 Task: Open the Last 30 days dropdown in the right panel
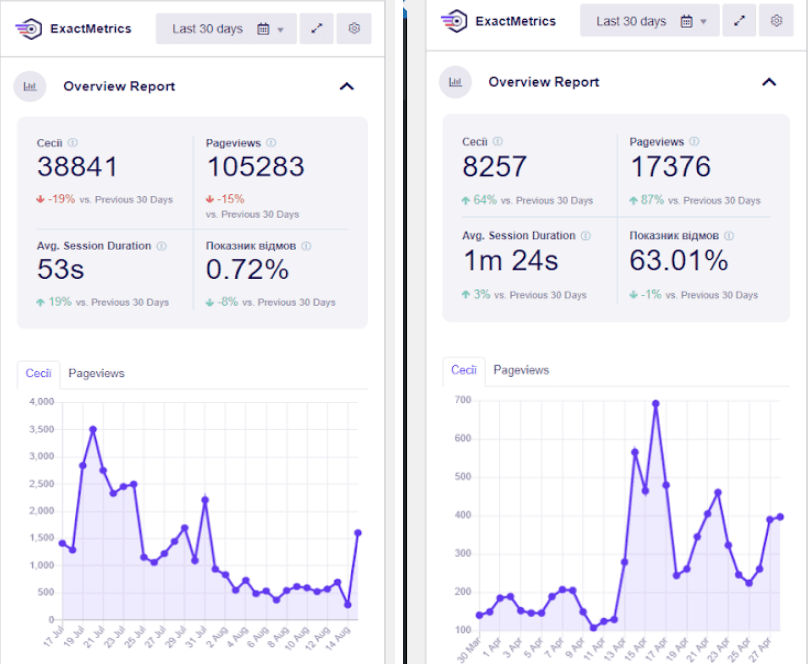coord(650,21)
